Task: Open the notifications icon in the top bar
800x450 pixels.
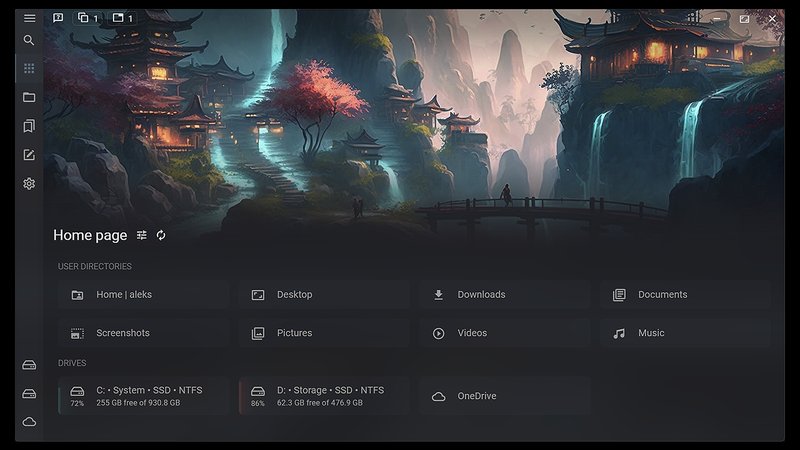Action: click(x=58, y=18)
